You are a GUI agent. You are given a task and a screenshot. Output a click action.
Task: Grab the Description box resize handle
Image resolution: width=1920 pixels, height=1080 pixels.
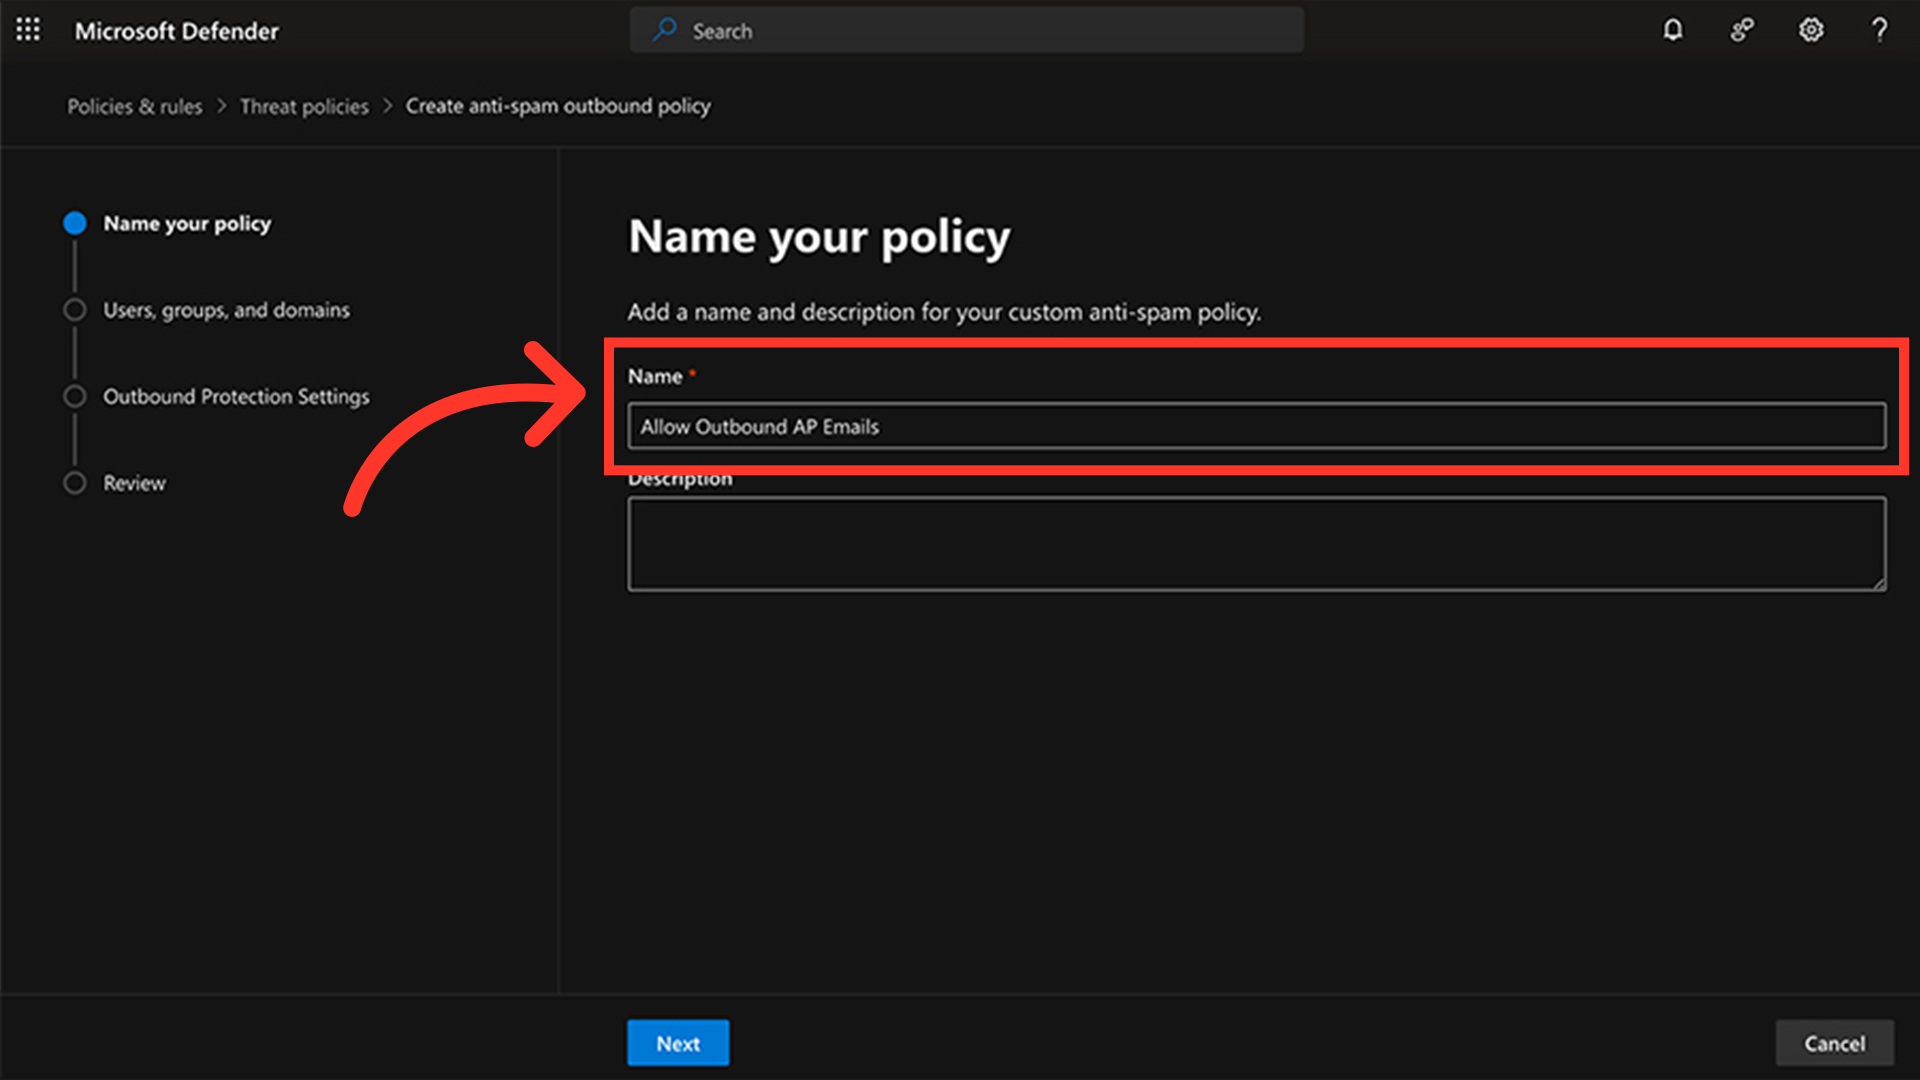click(x=1879, y=584)
